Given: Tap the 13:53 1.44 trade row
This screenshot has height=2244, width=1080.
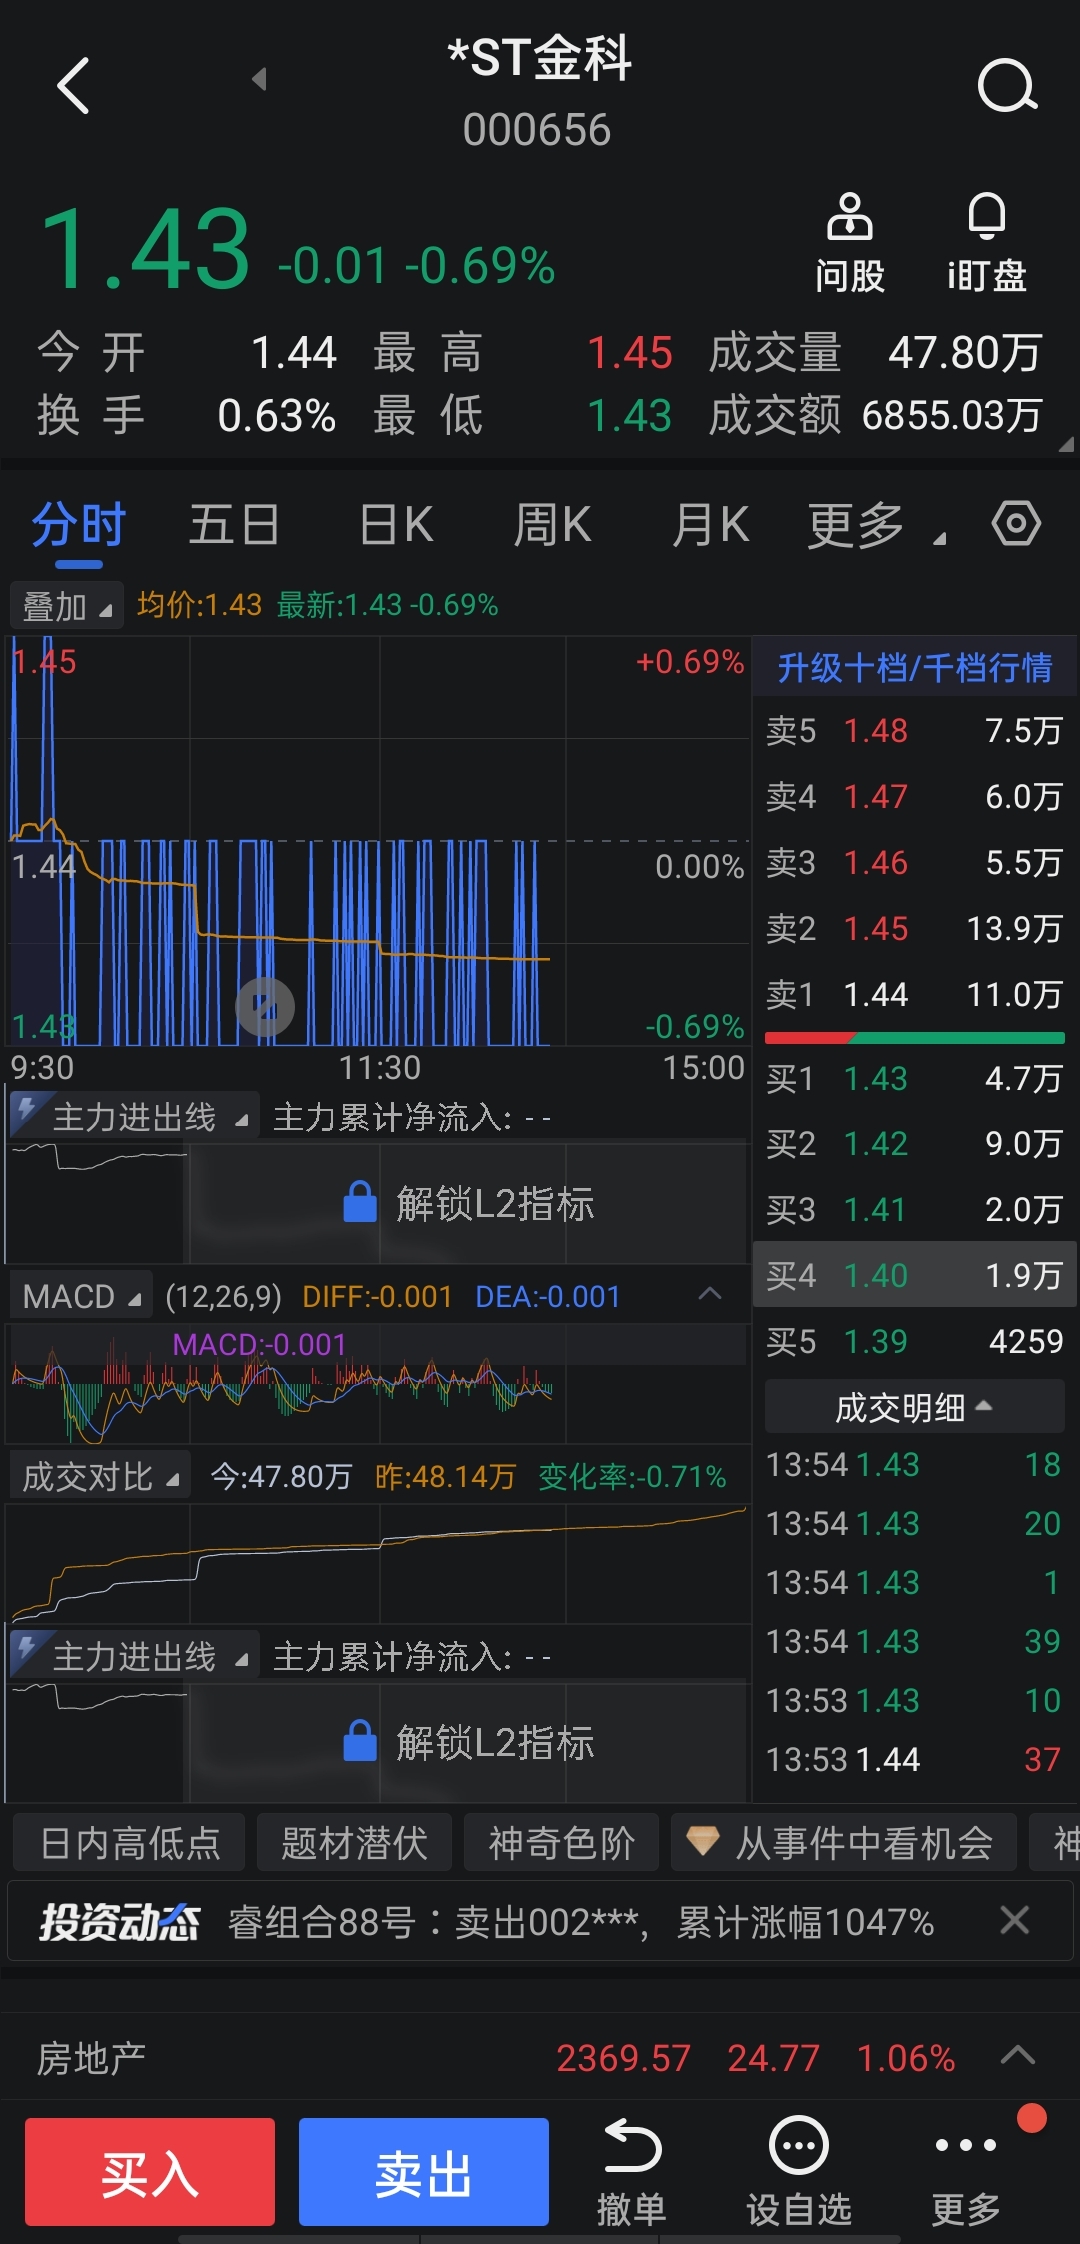Looking at the screenshot, I should [914, 1759].
